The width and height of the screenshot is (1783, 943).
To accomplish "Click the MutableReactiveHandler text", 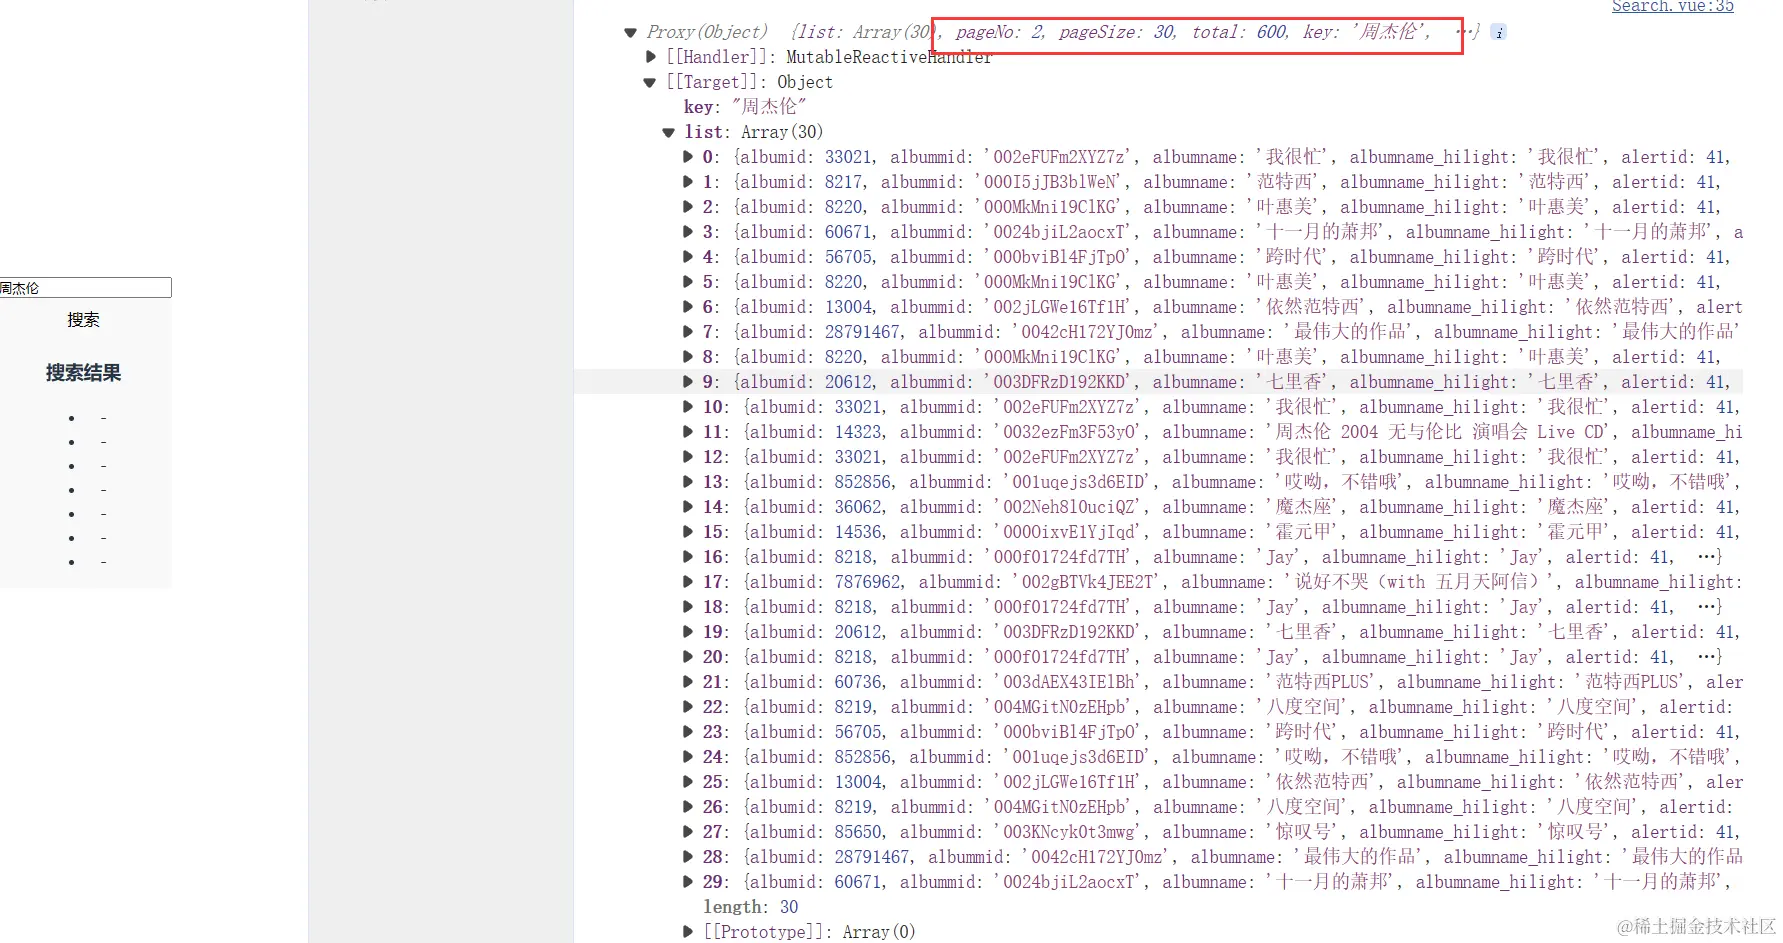I will (889, 57).
